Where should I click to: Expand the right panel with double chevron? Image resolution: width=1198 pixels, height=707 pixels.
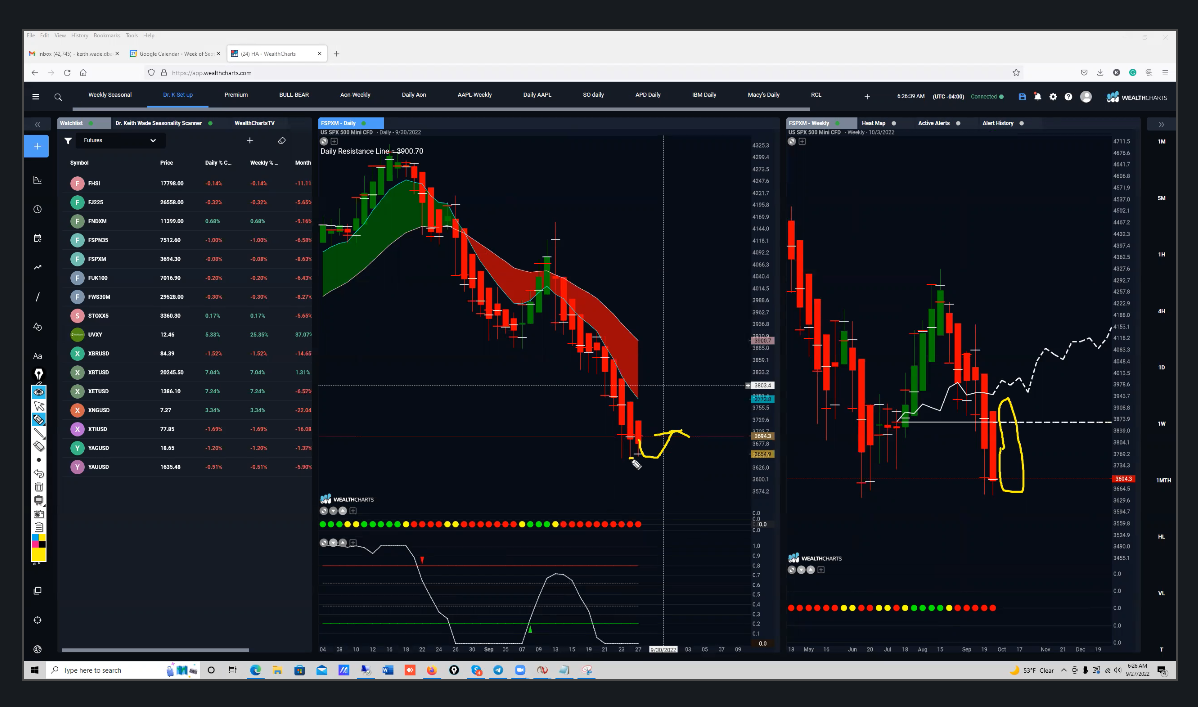point(1161,124)
